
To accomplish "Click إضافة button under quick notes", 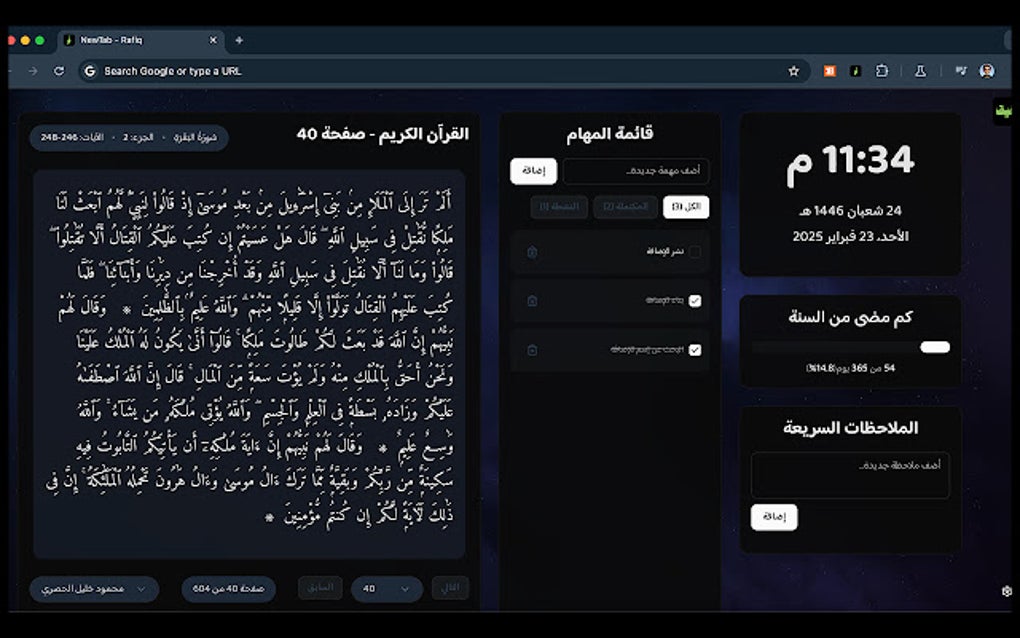I will click(x=774, y=517).
